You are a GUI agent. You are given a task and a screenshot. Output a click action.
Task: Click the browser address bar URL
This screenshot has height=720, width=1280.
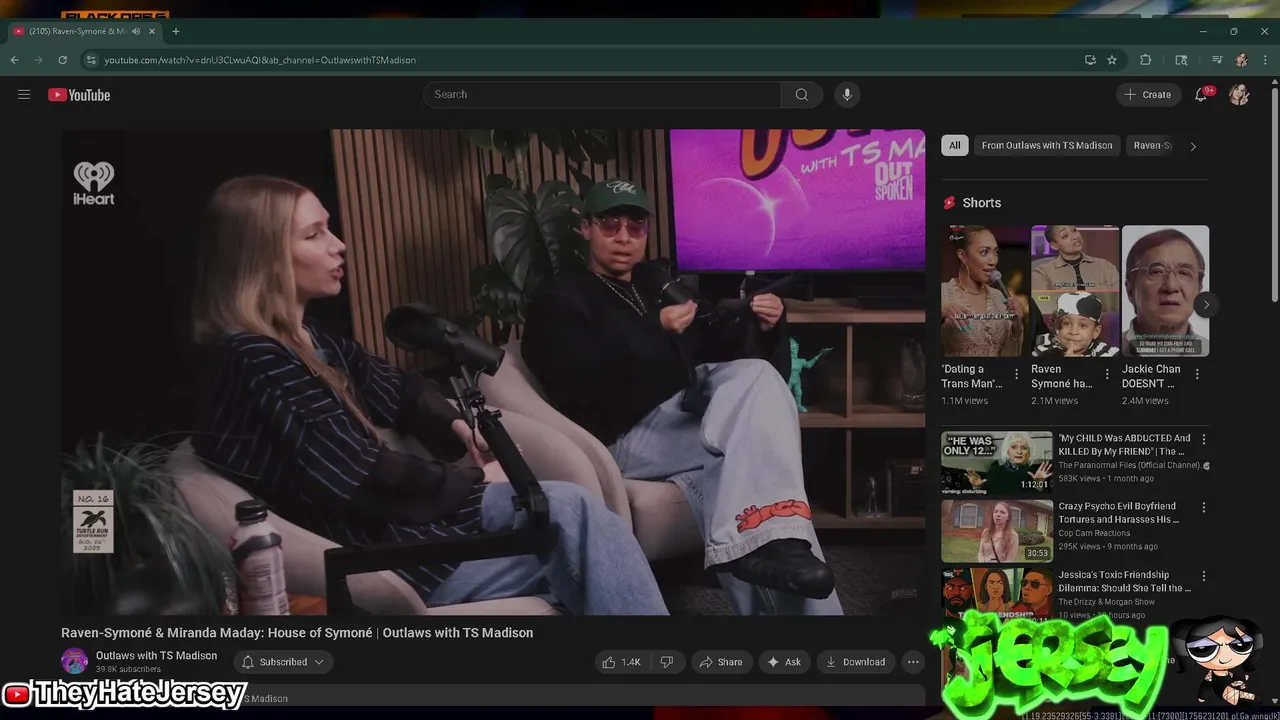(x=260, y=60)
